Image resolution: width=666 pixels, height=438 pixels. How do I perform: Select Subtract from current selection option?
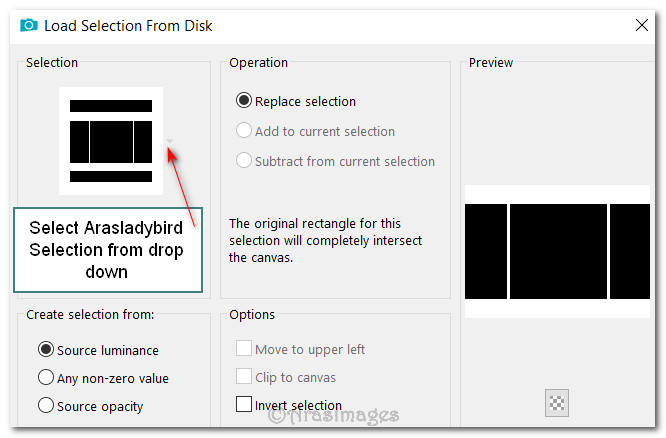point(243,161)
